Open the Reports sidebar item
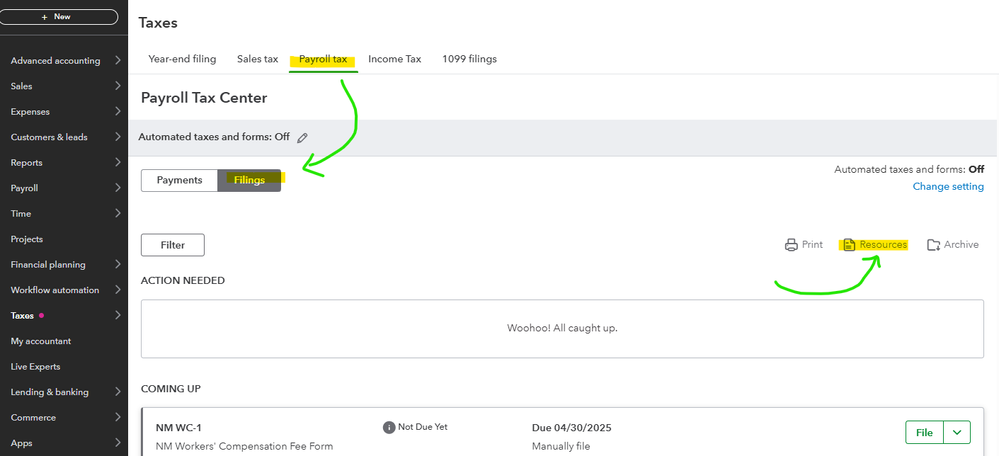Image resolution: width=999 pixels, height=456 pixels. pos(26,162)
